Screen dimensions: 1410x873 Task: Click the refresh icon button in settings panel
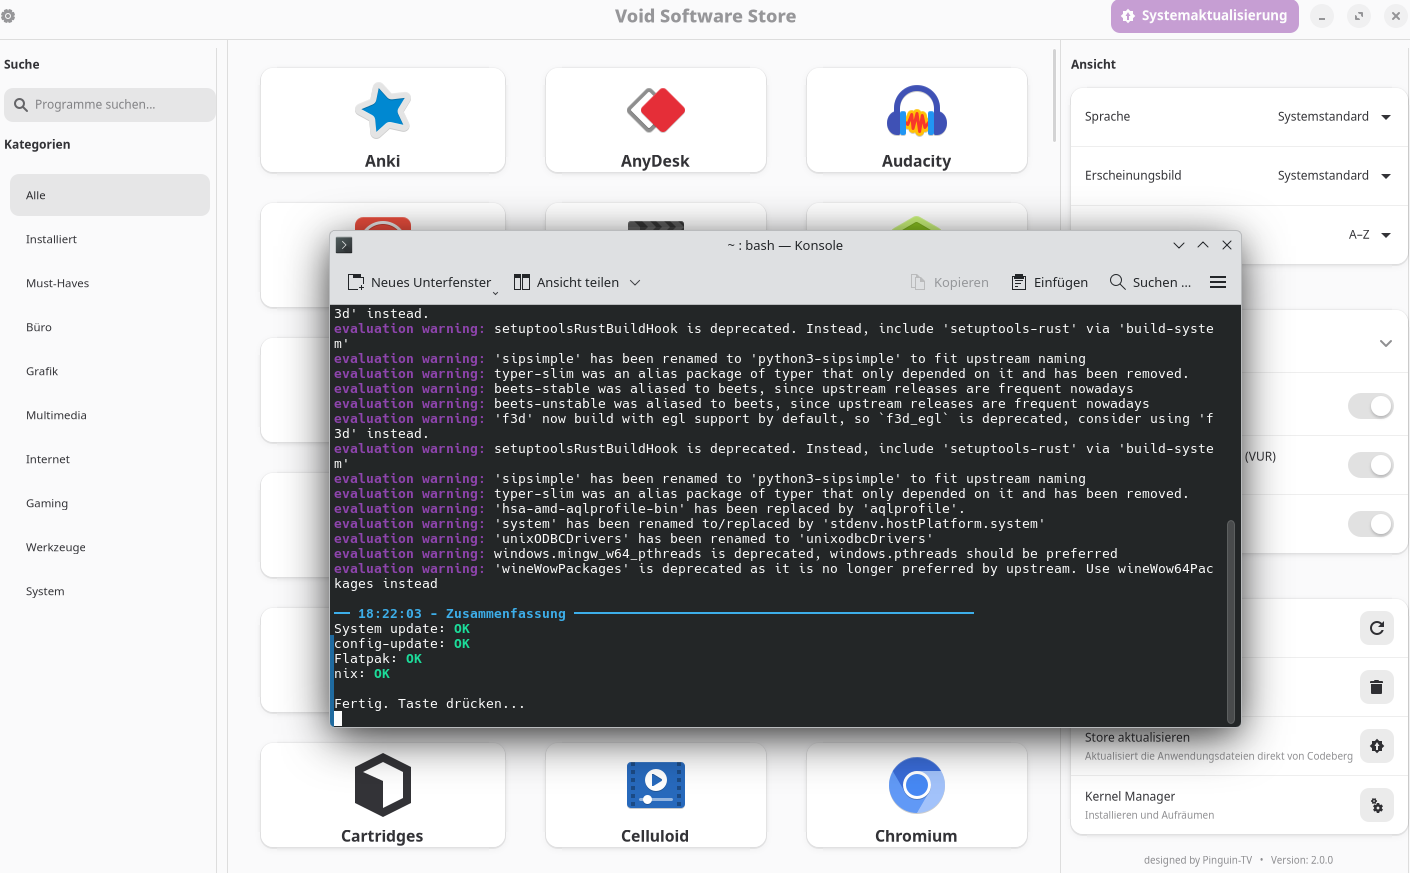click(1377, 628)
